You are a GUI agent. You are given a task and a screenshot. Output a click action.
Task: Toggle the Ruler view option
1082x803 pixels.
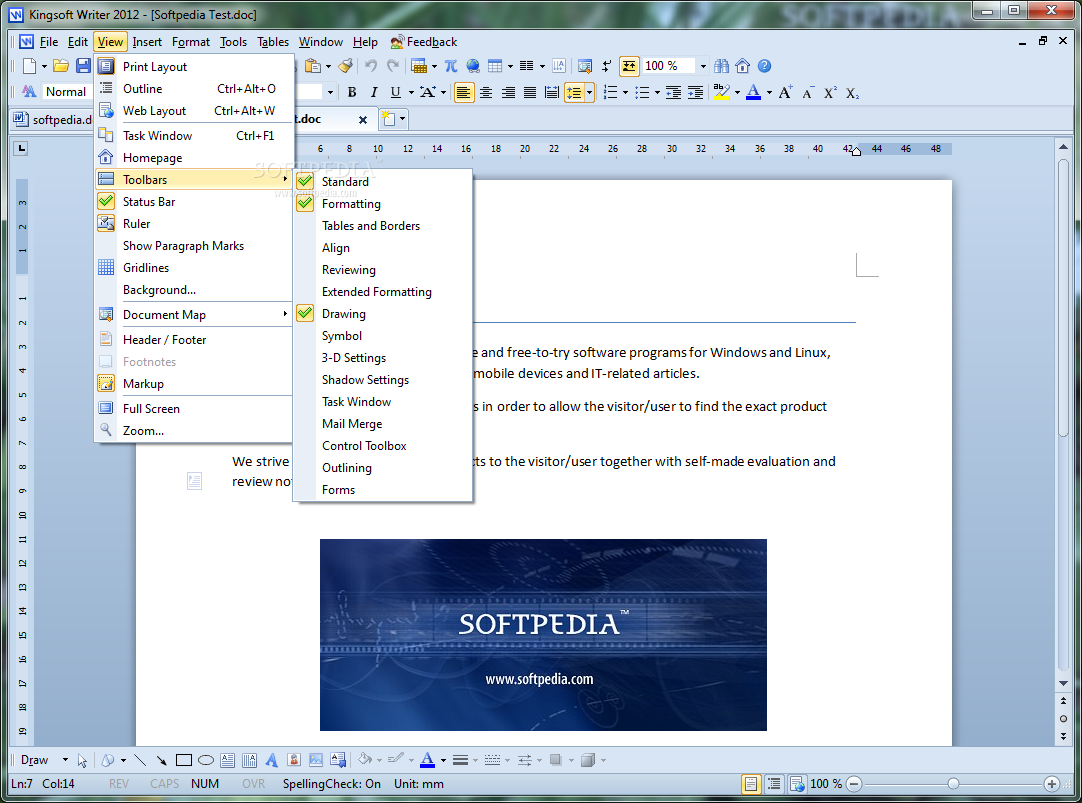point(194,224)
